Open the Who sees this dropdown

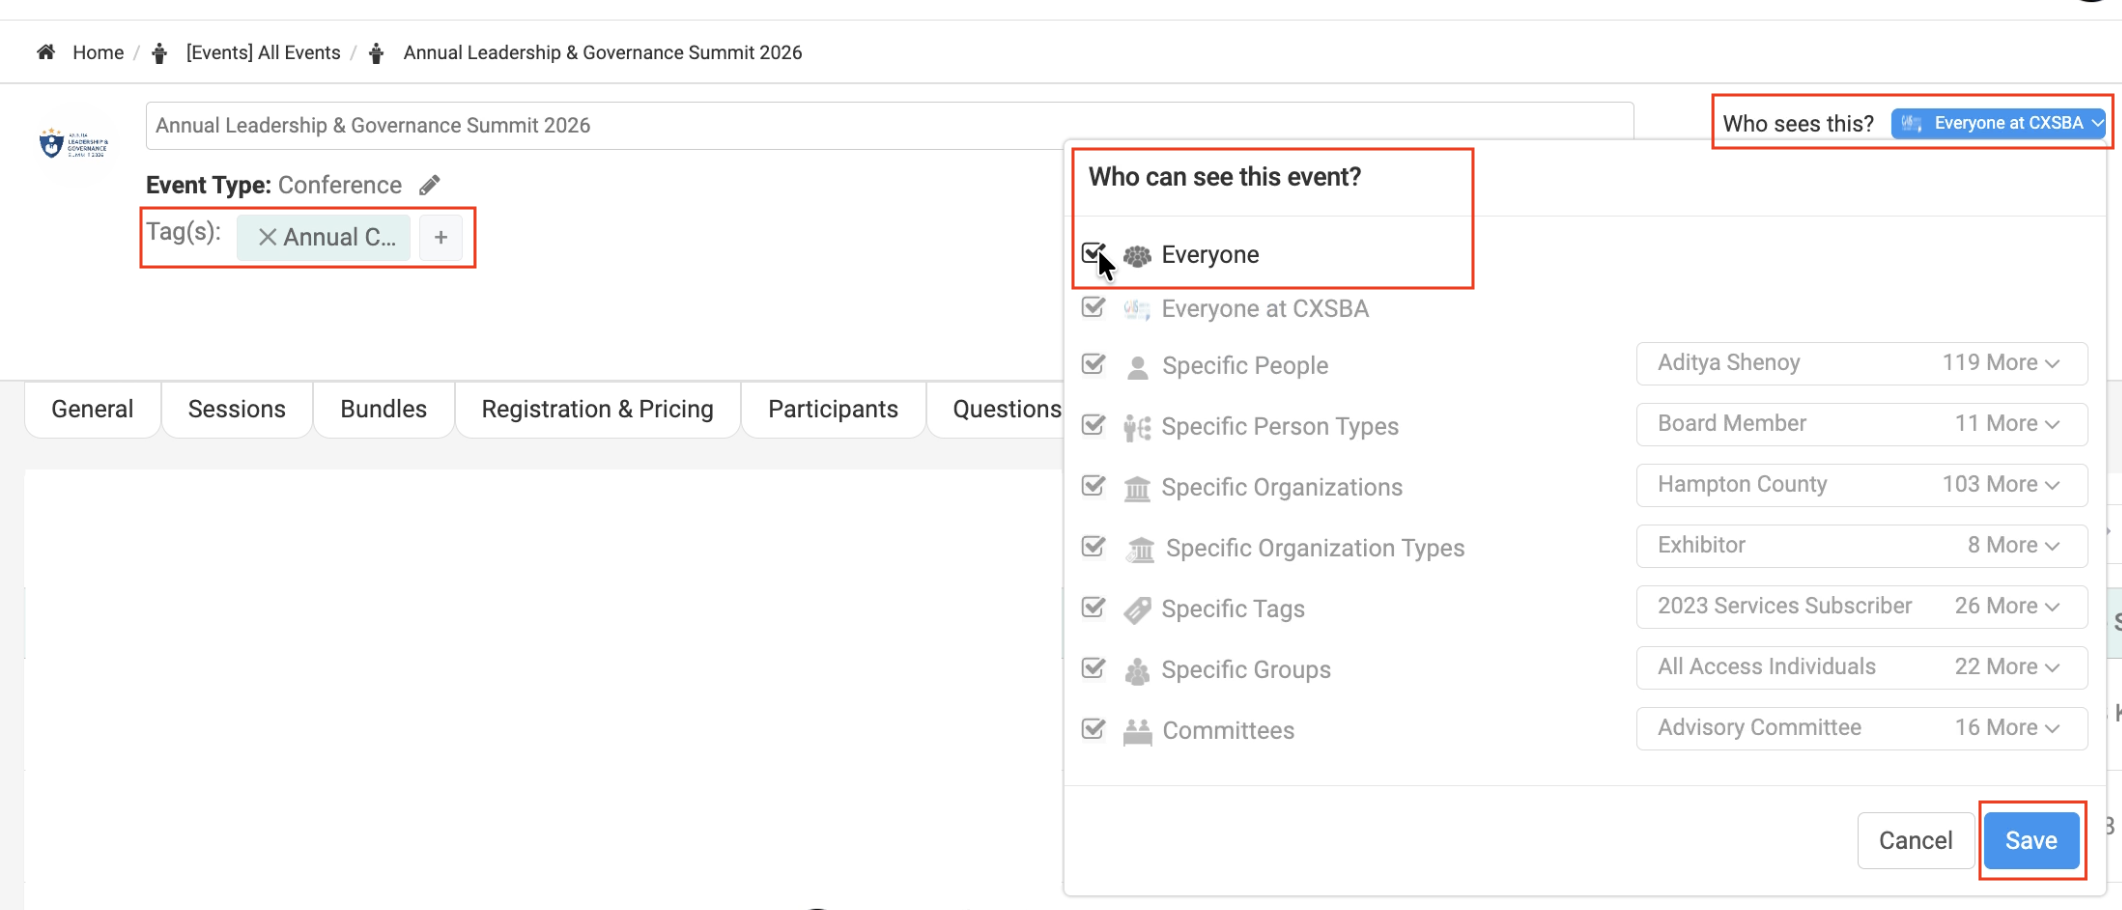coord(1997,123)
